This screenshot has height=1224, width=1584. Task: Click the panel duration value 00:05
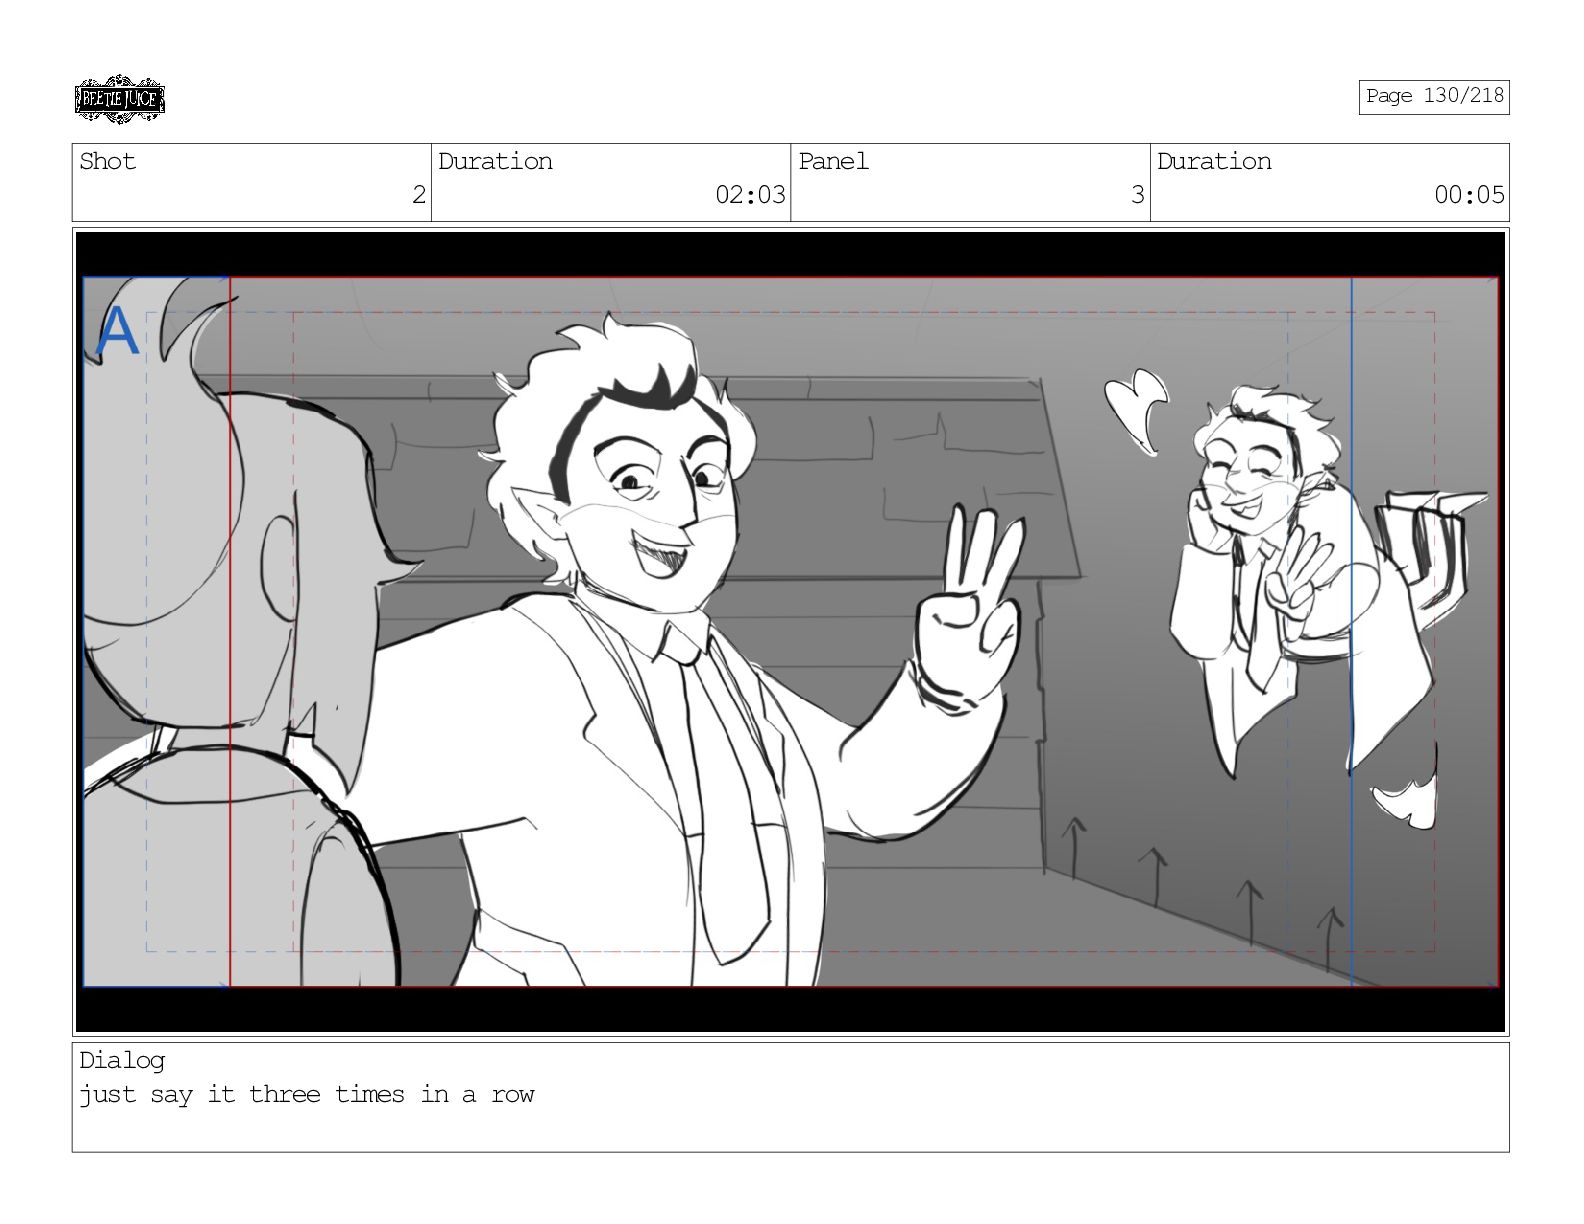[x=1469, y=195]
